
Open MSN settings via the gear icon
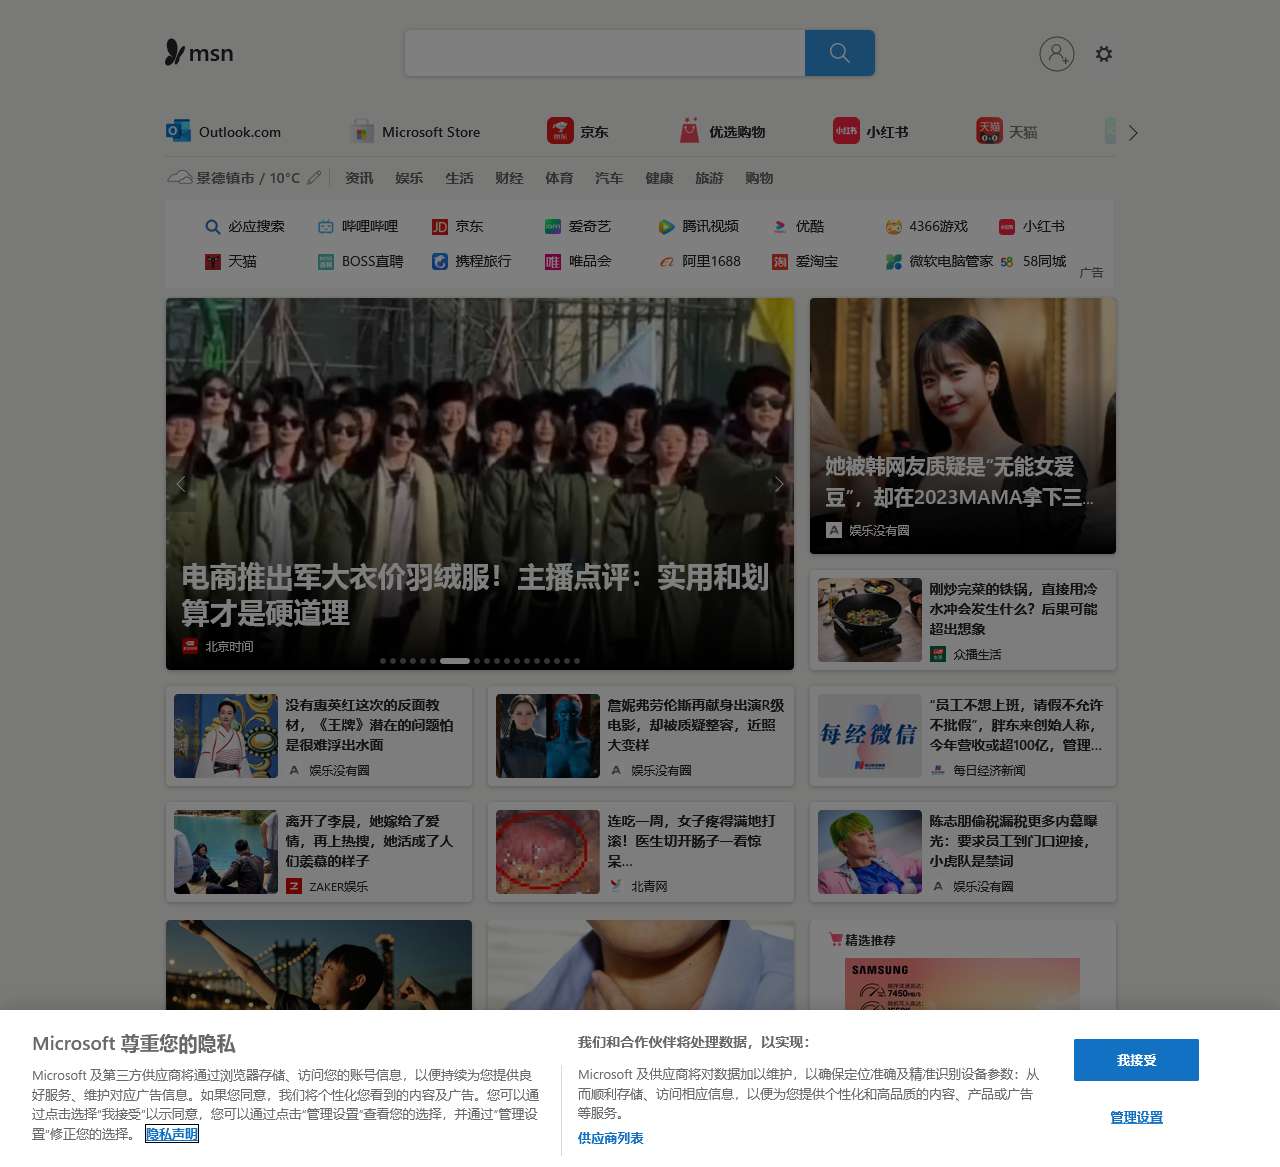pyautogui.click(x=1104, y=54)
